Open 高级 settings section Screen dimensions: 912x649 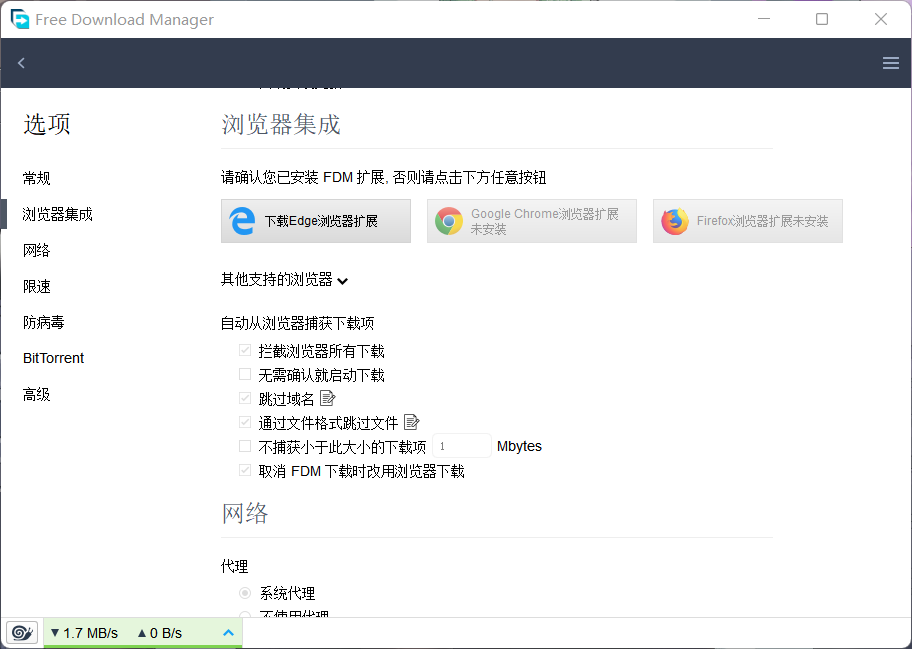coord(37,394)
